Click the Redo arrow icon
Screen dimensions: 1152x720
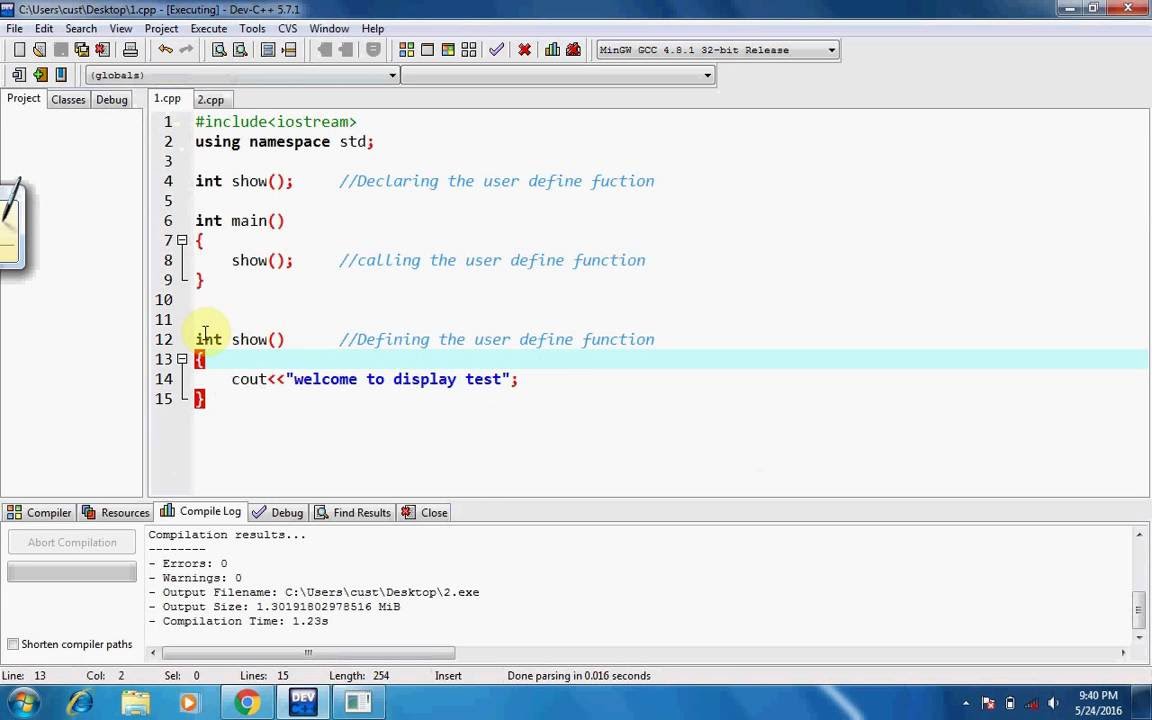(186, 50)
